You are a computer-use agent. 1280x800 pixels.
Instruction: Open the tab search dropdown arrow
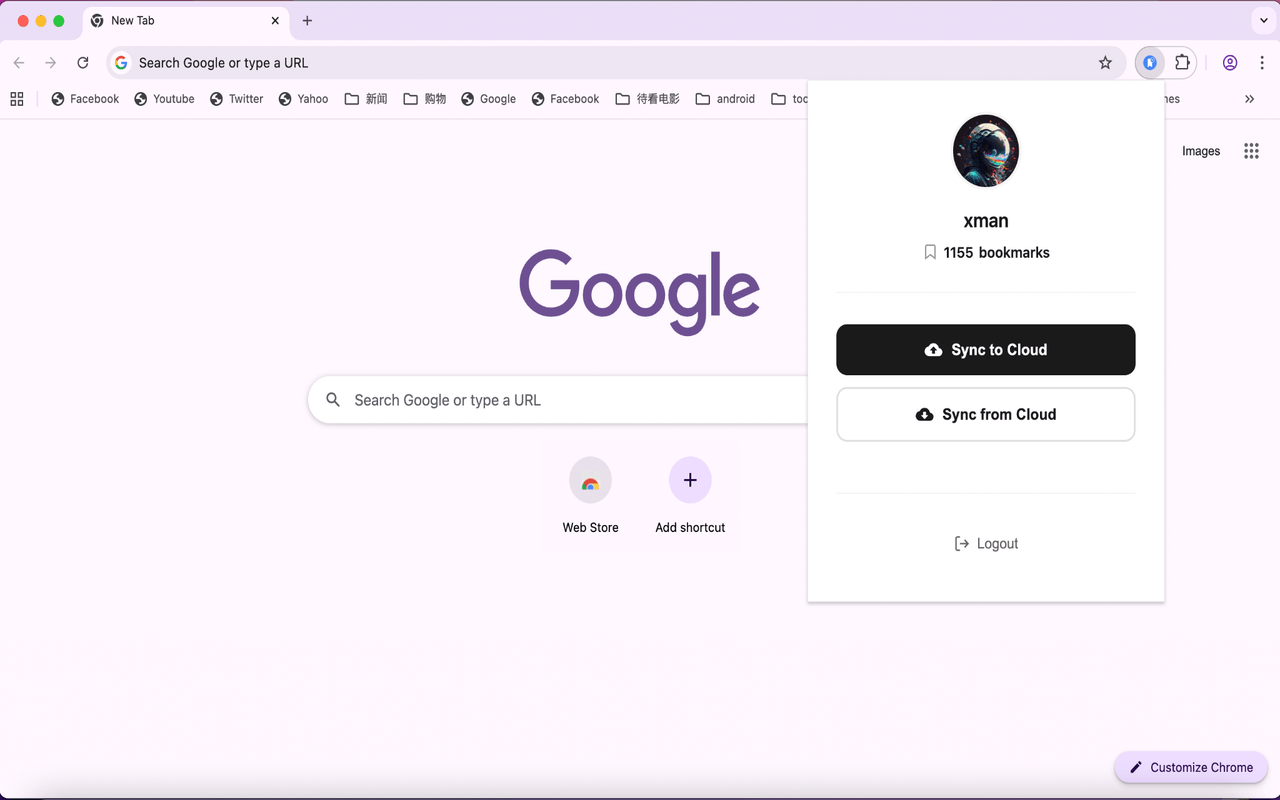coord(1264,21)
